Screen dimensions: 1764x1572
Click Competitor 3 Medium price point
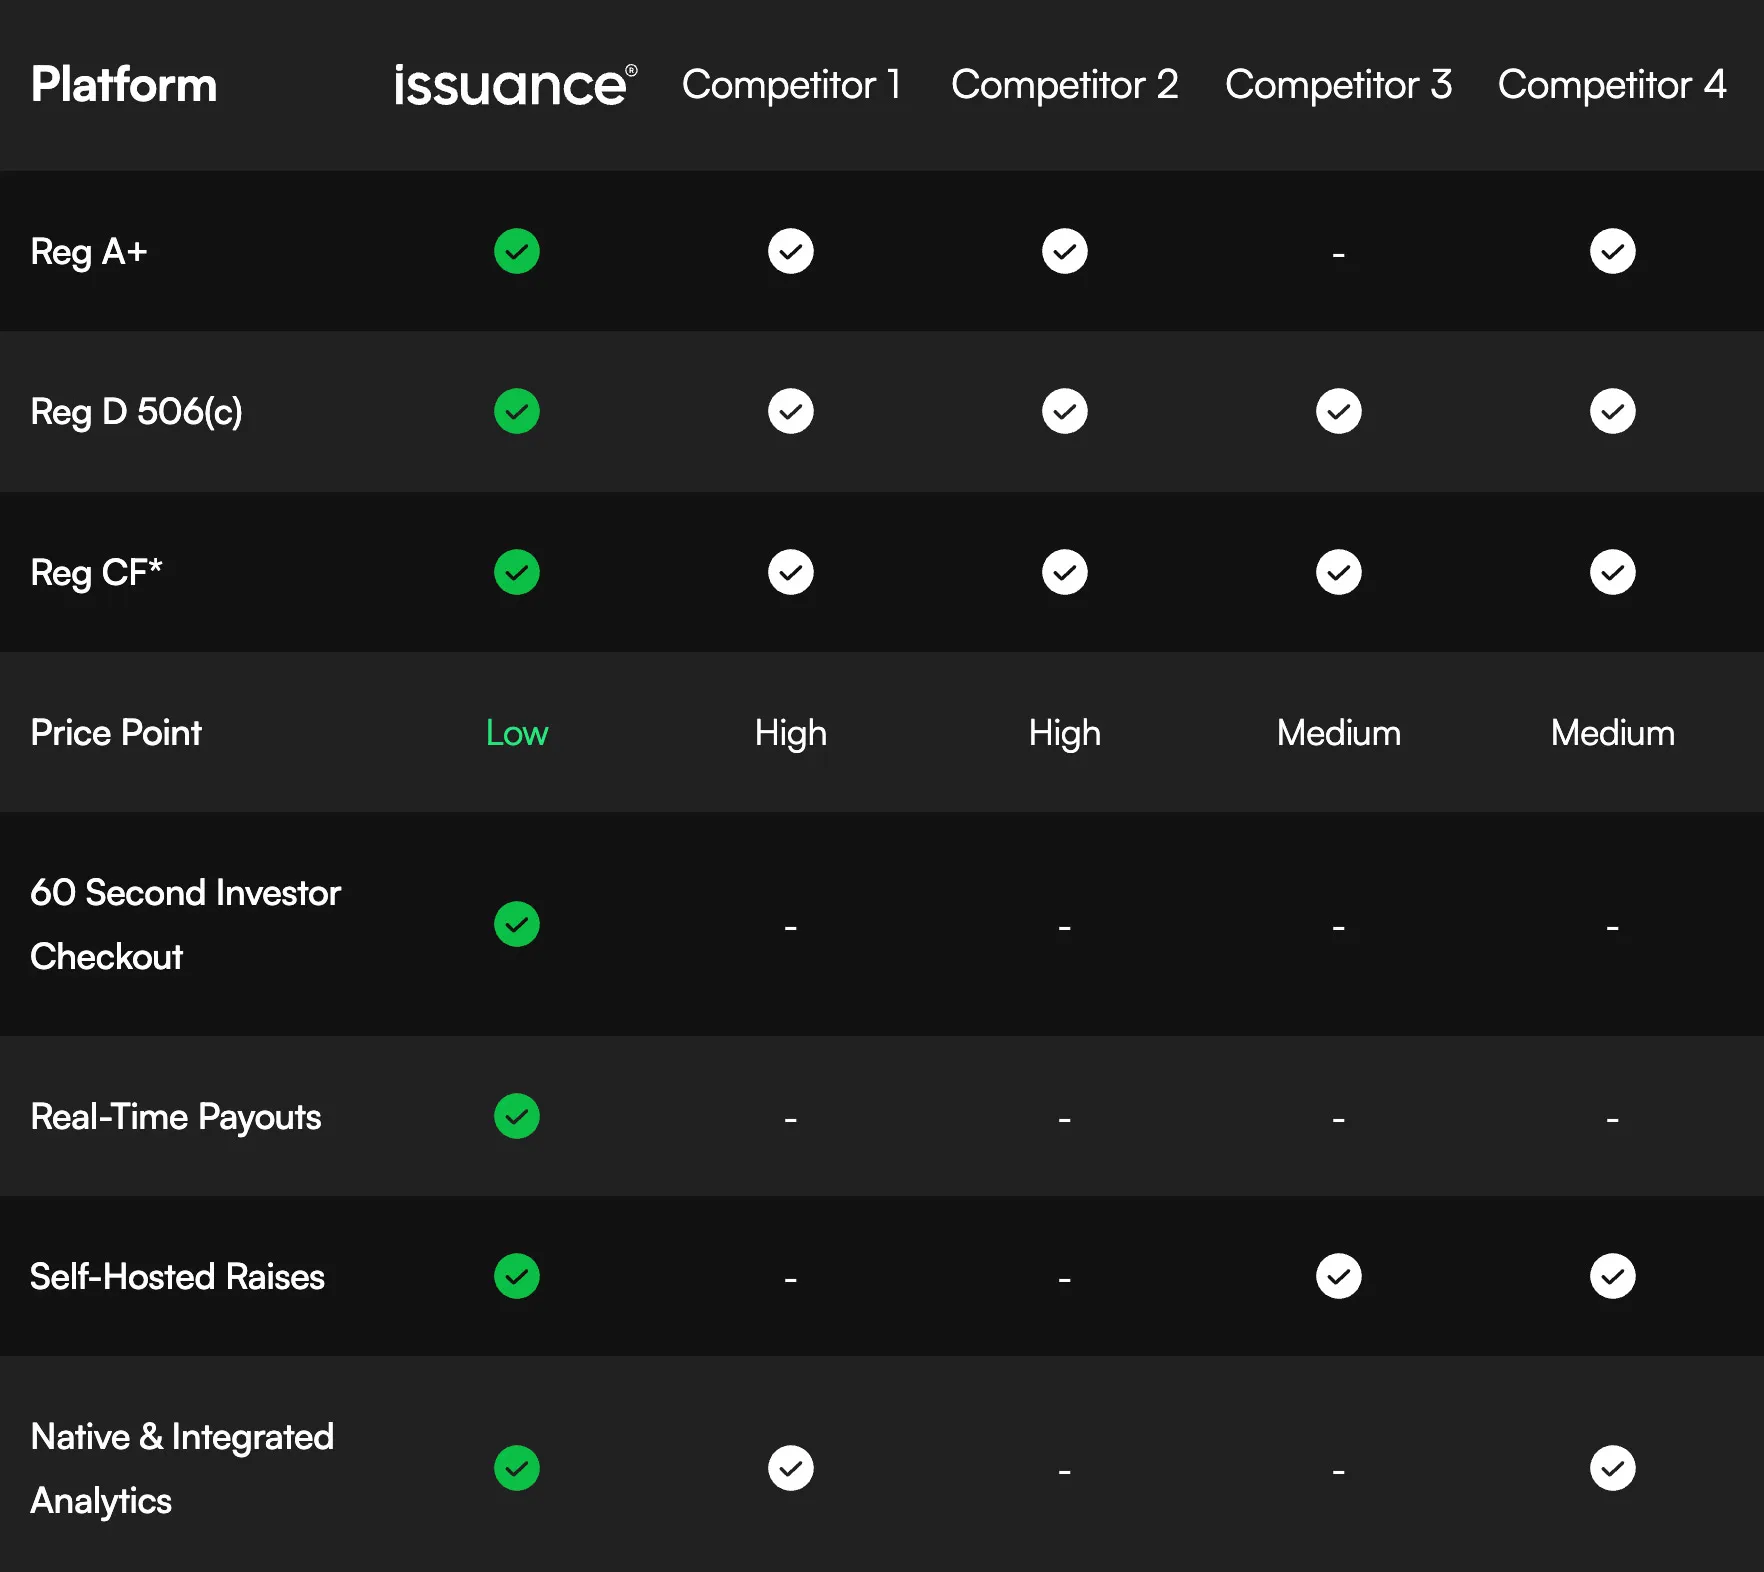[1339, 733]
